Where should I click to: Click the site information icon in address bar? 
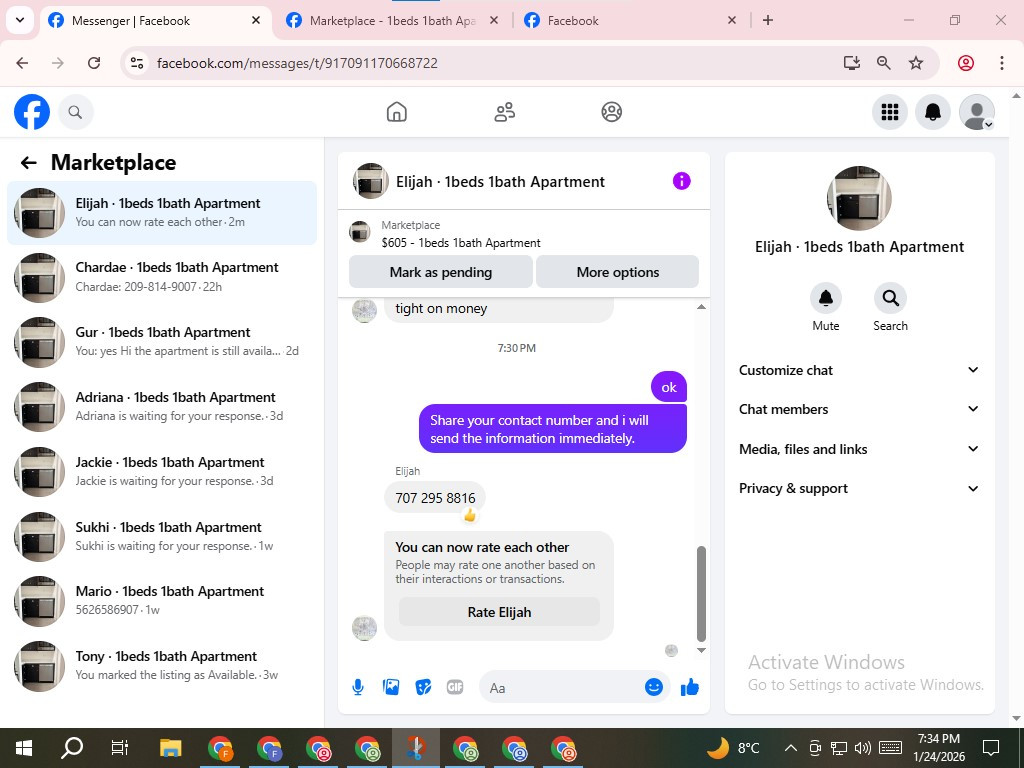click(x=136, y=63)
